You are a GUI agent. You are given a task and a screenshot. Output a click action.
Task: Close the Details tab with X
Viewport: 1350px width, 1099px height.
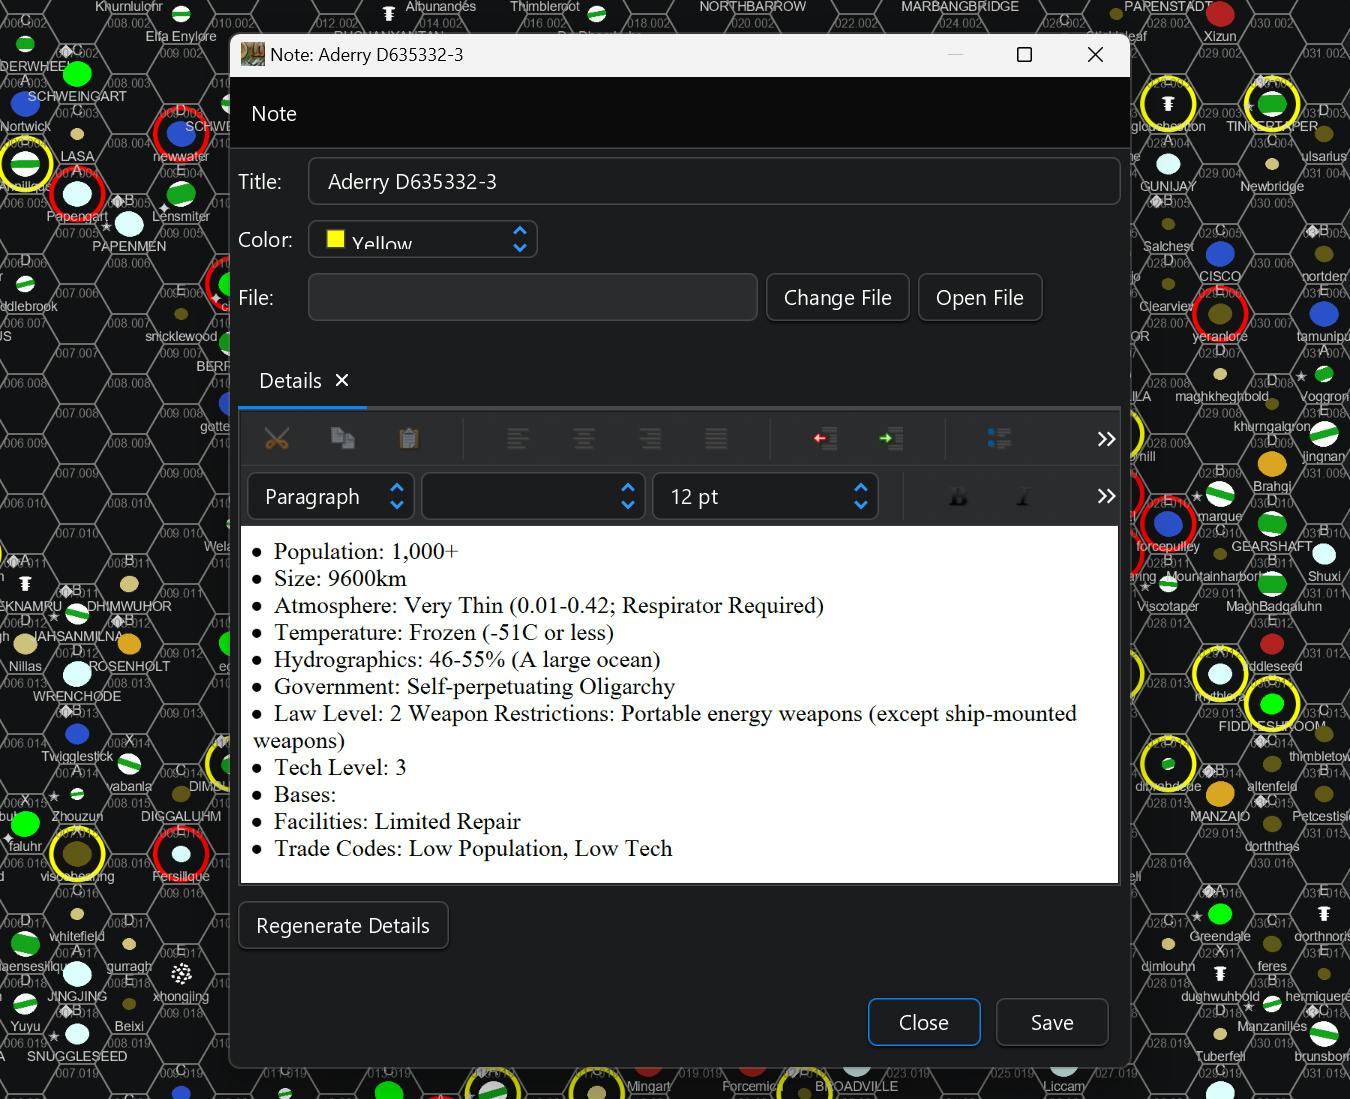coord(342,380)
